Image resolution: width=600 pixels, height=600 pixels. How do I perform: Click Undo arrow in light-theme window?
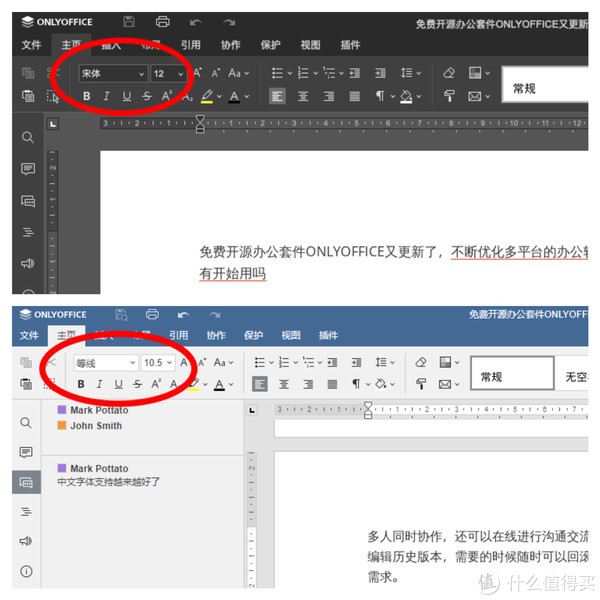183,315
